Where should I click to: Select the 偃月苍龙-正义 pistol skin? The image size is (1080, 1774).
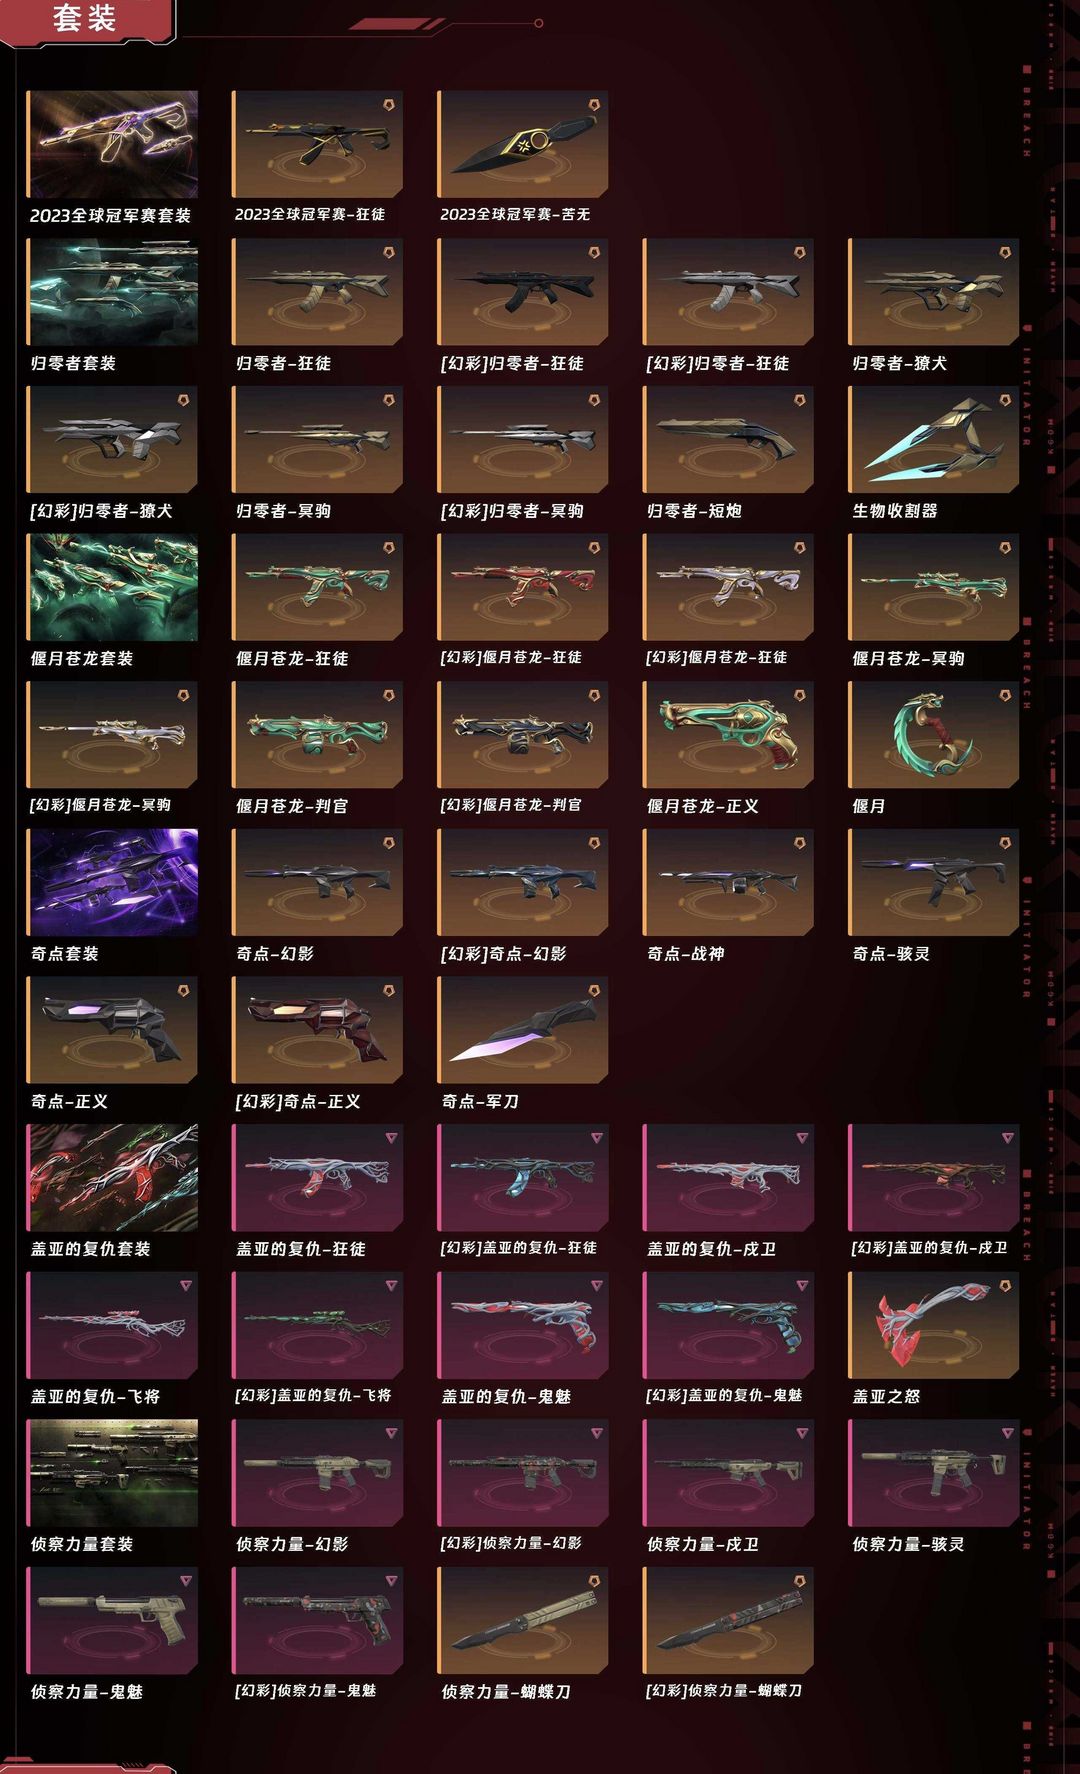tap(728, 735)
